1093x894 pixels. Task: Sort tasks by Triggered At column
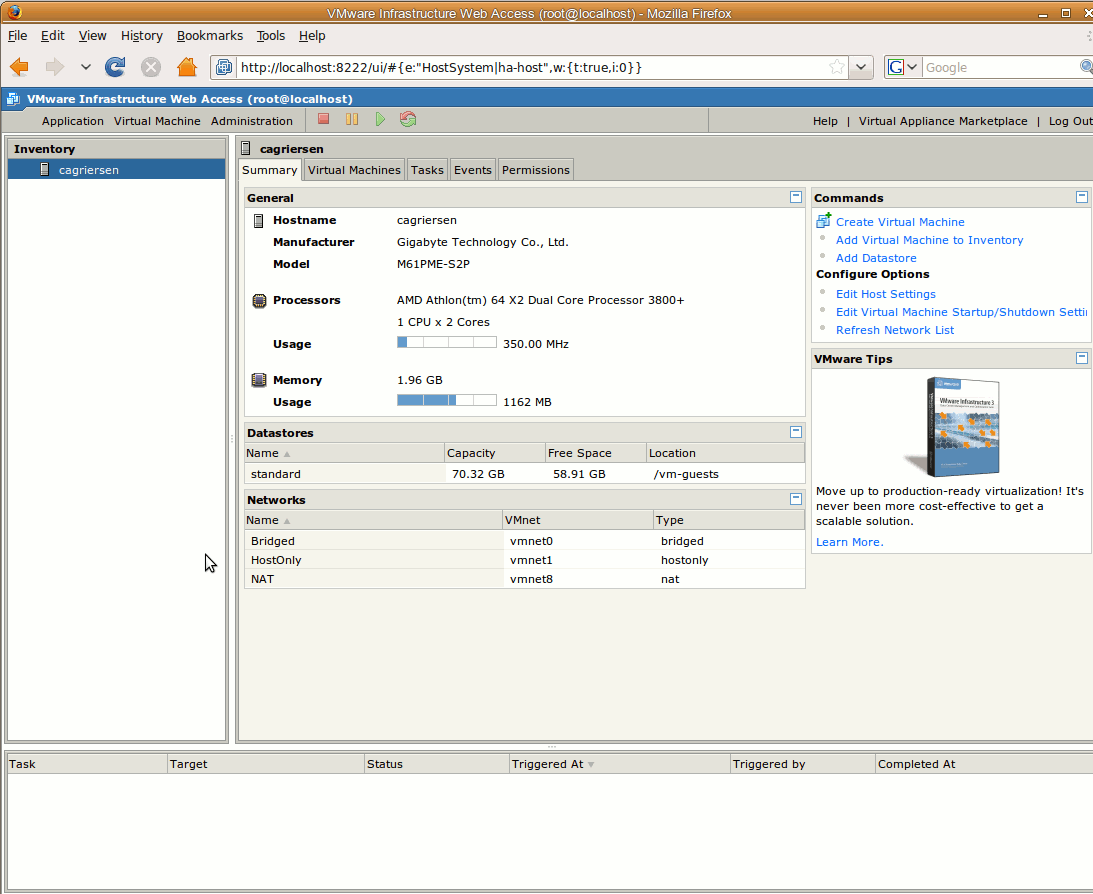[x=619, y=764]
